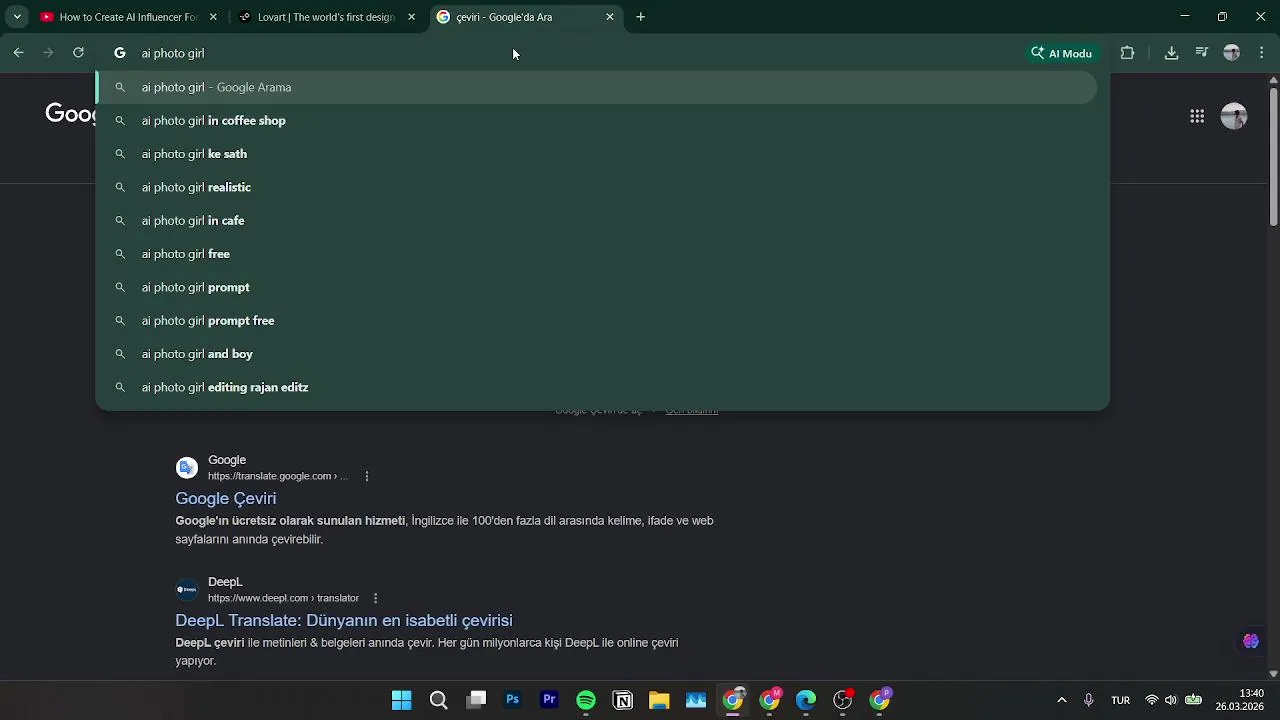Open the tab search dropdown arrow
The height and width of the screenshot is (720, 1280).
(17, 17)
